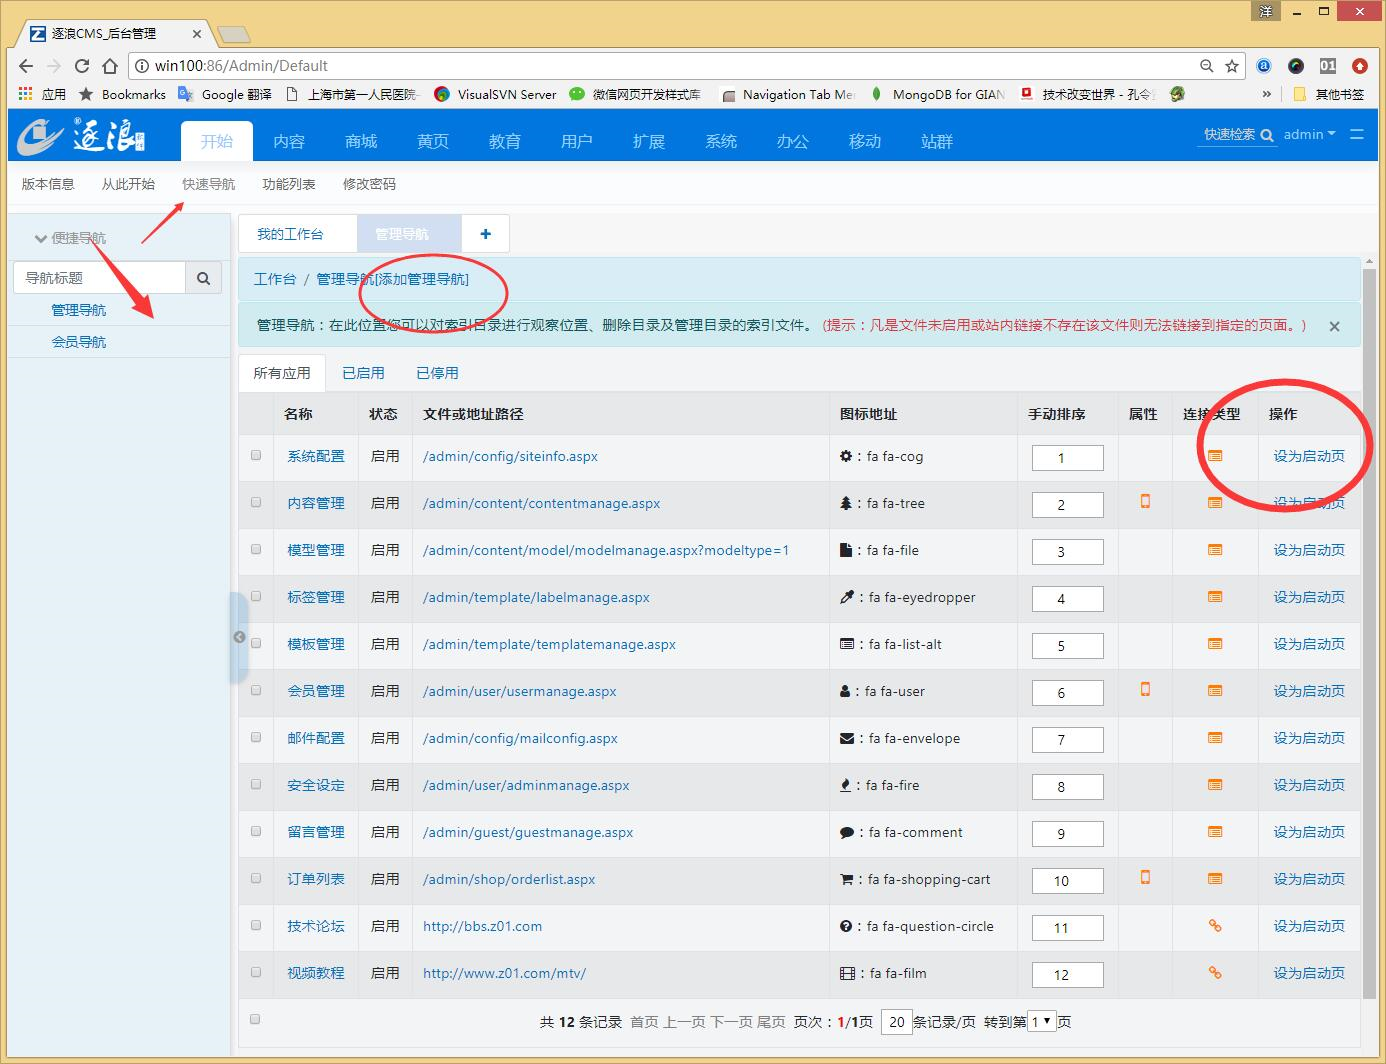The image size is (1386, 1064).
Task: Click chain link icon for 技术论坛
Action: pyautogui.click(x=1215, y=926)
